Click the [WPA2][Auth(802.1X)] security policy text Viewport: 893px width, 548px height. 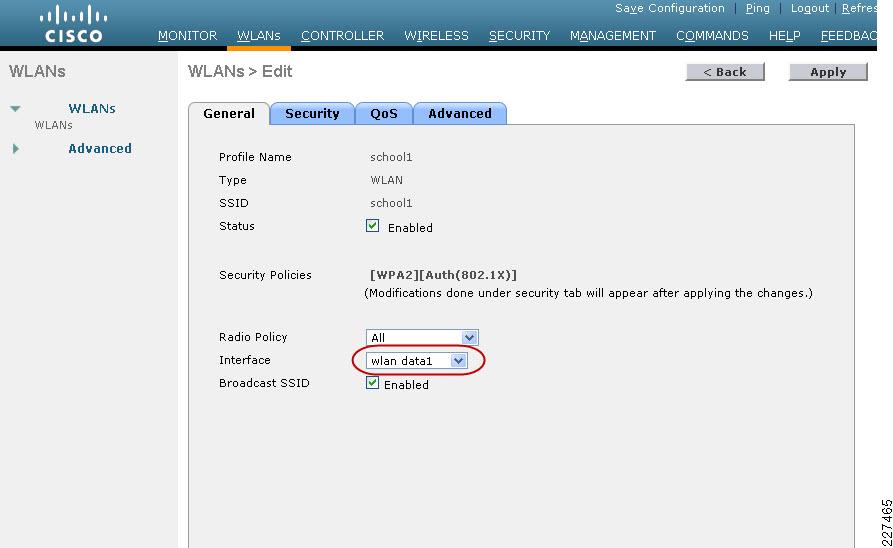pos(443,275)
